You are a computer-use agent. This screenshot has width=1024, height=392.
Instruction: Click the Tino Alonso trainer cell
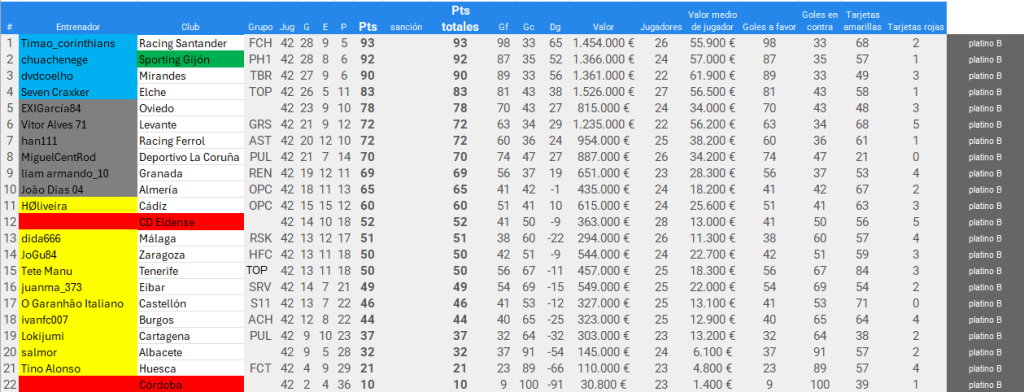(x=78, y=368)
